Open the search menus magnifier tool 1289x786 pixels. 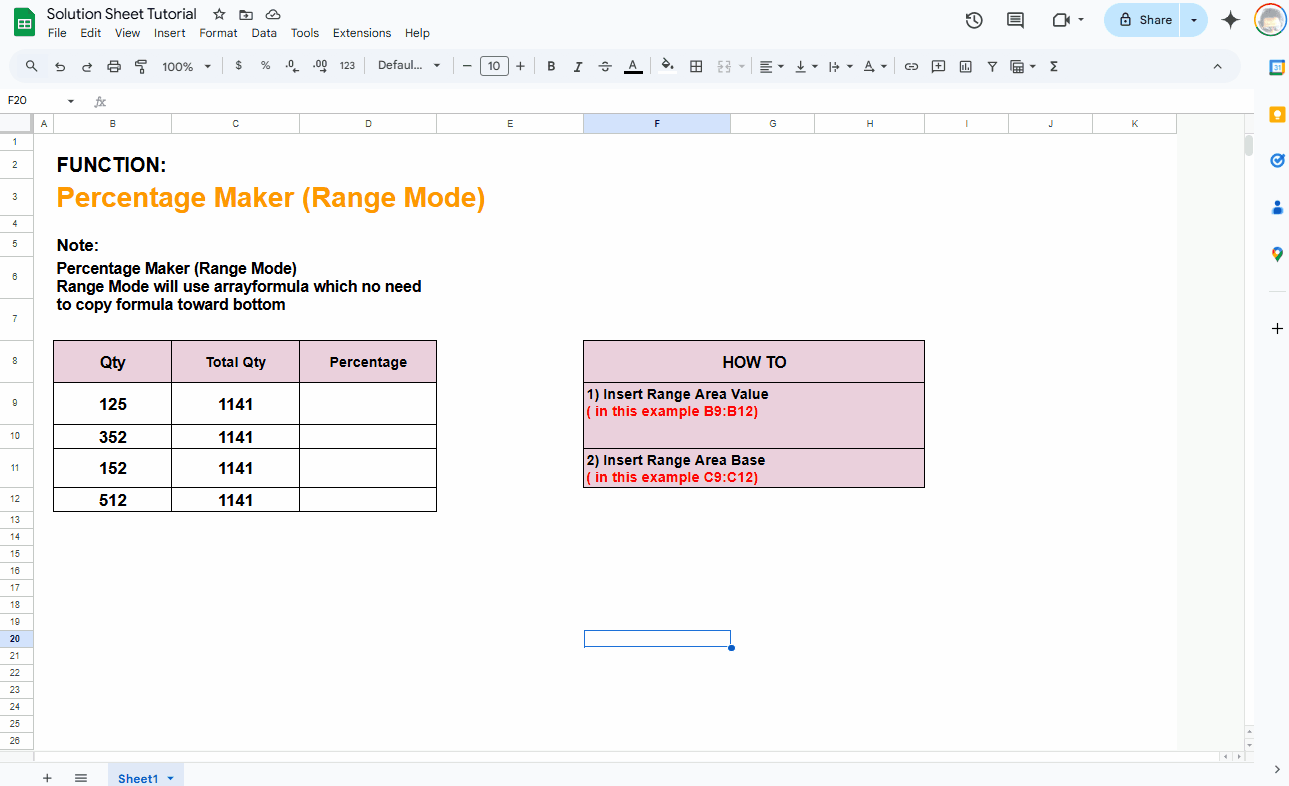coord(32,66)
